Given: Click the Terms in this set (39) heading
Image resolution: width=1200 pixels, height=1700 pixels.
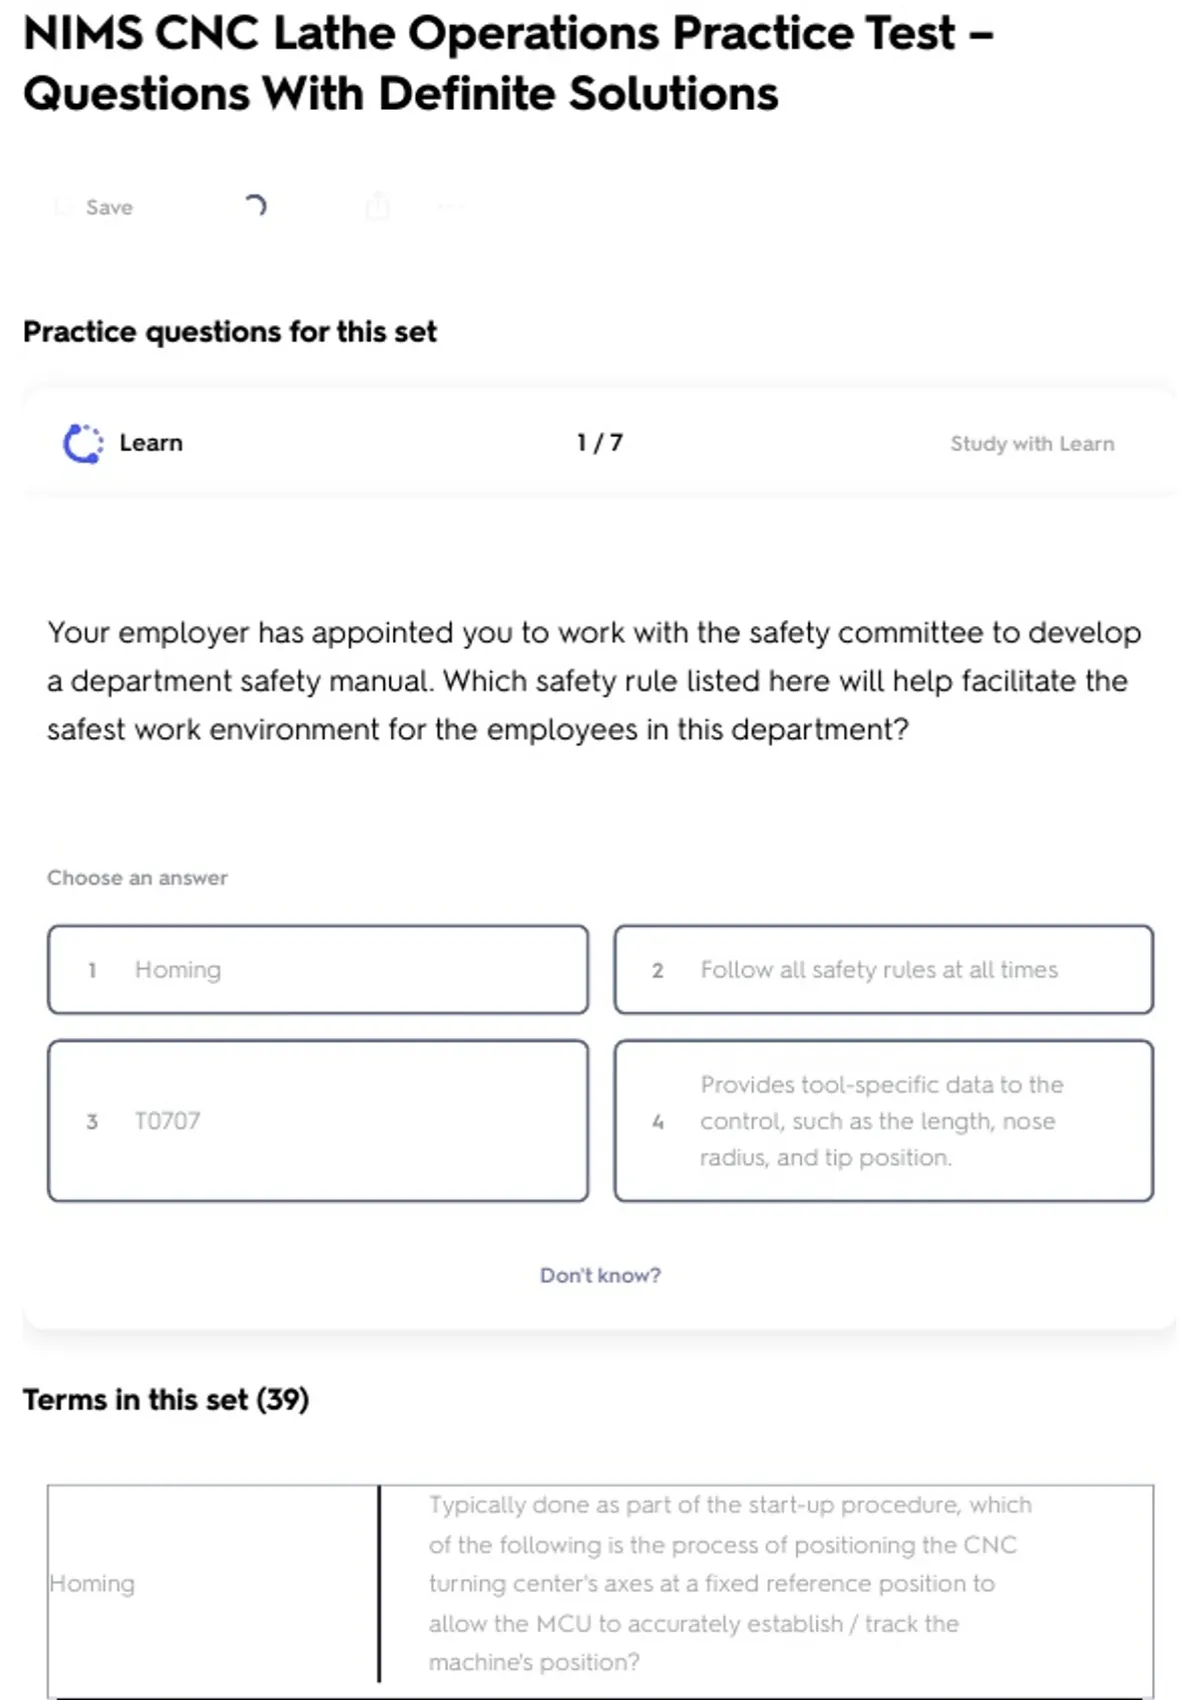Looking at the screenshot, I should 166,1399.
